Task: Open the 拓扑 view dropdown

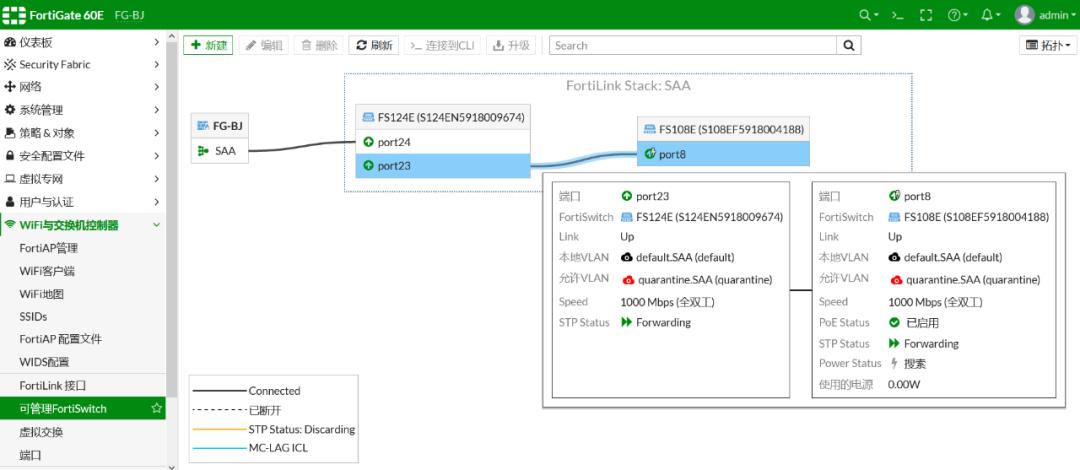Action: point(1048,45)
